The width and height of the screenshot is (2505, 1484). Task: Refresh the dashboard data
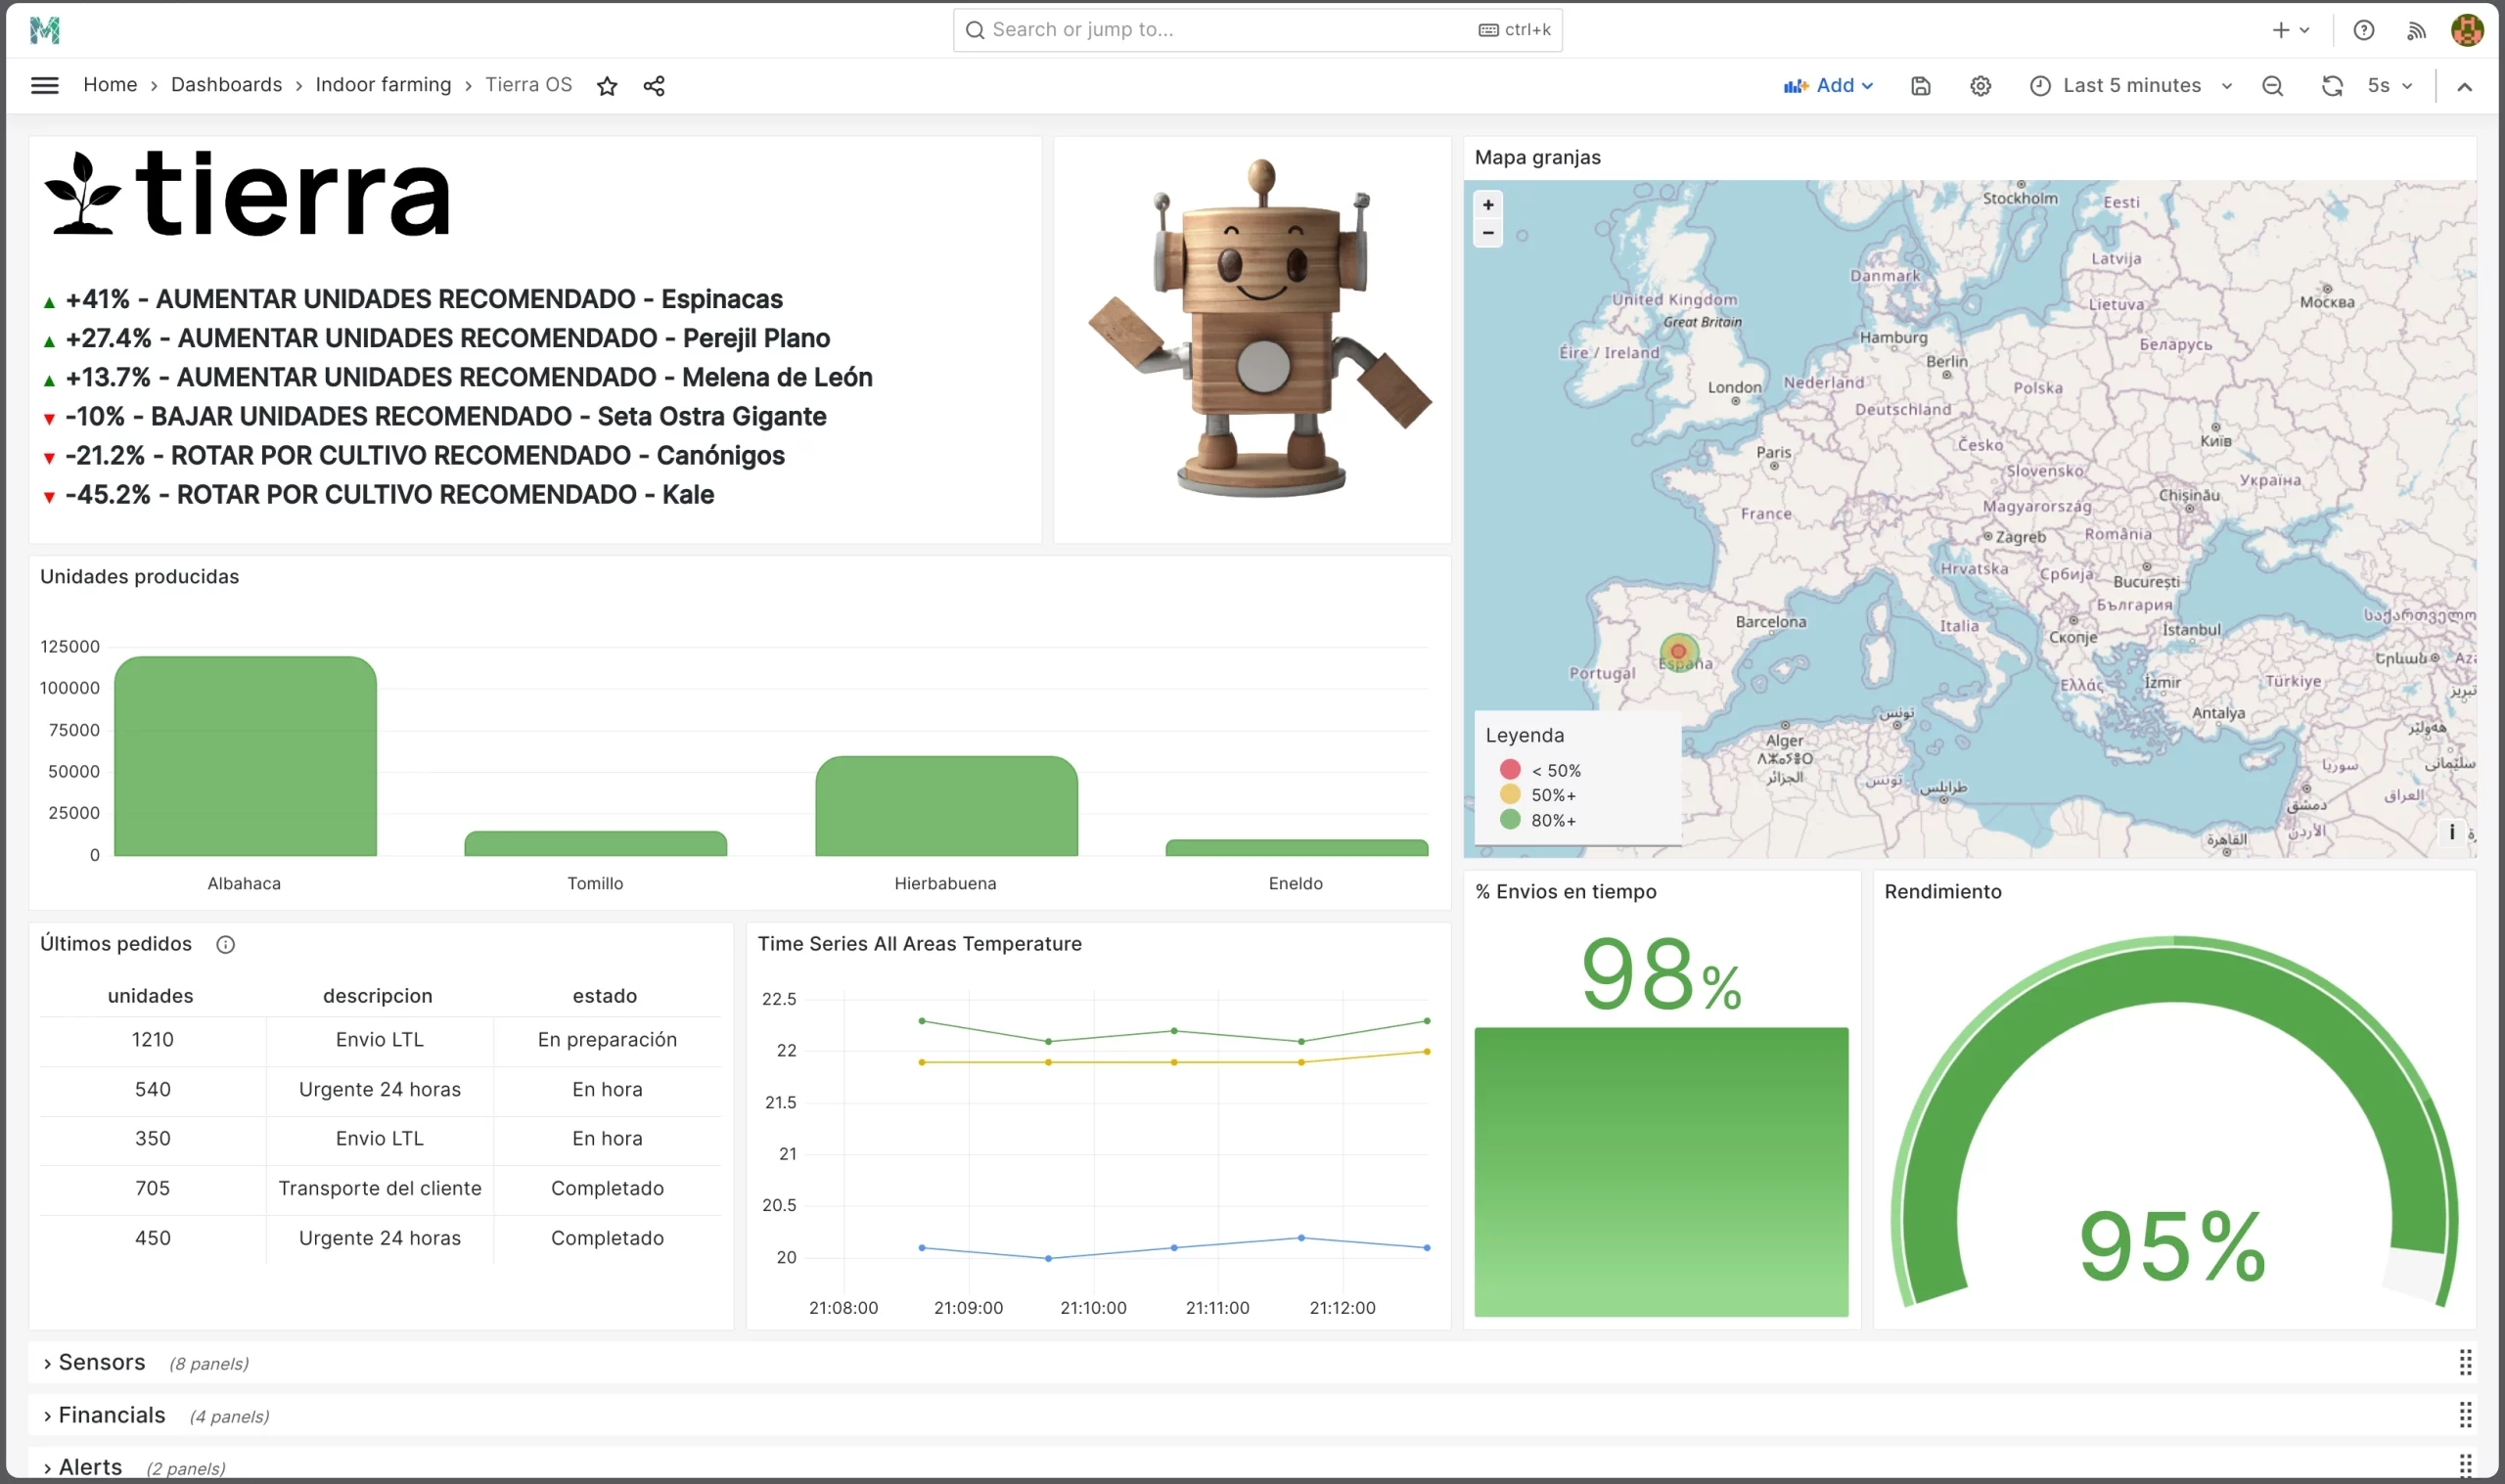click(x=2333, y=85)
